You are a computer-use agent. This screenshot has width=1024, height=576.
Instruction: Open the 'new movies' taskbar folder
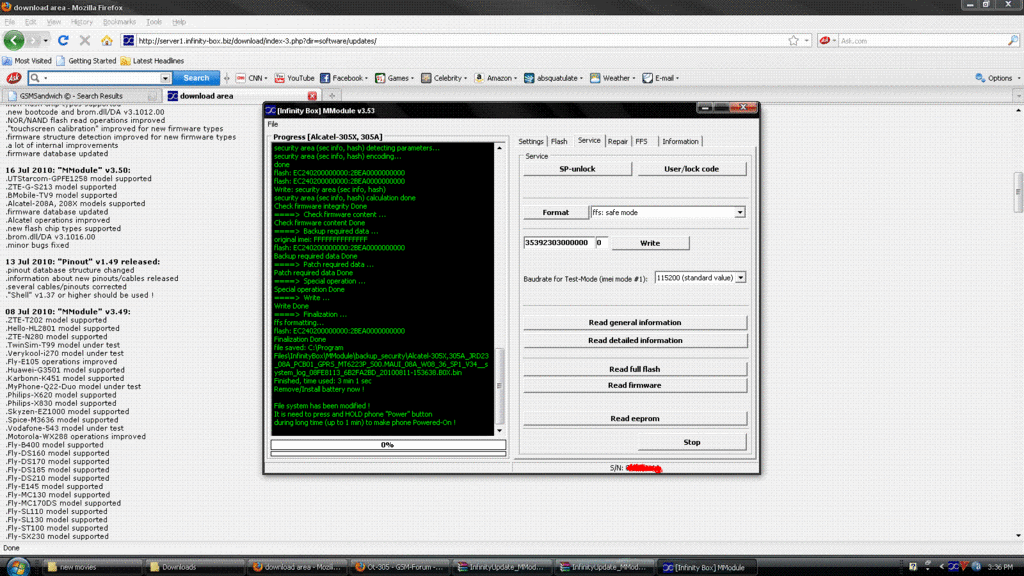[x=93, y=567]
